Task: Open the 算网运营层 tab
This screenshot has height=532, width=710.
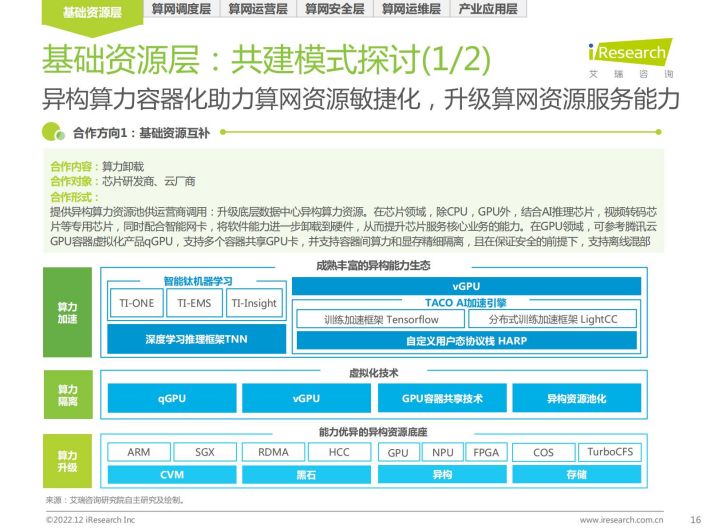Action: point(258,9)
